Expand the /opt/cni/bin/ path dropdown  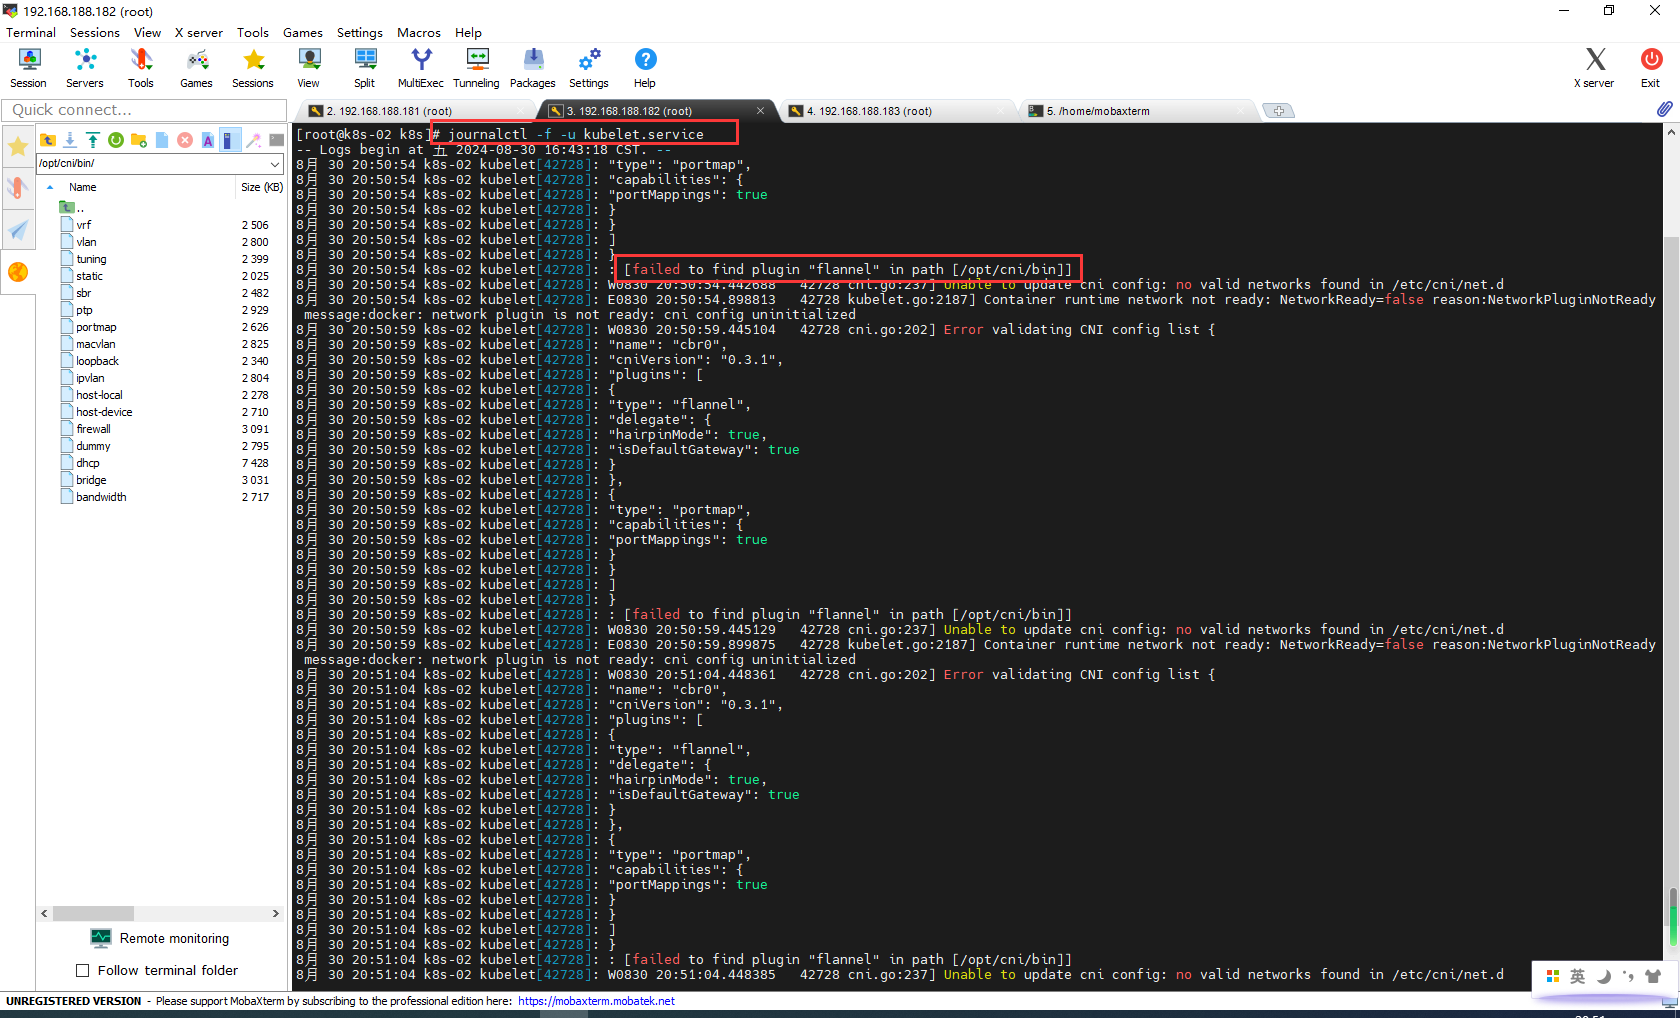[x=275, y=163]
